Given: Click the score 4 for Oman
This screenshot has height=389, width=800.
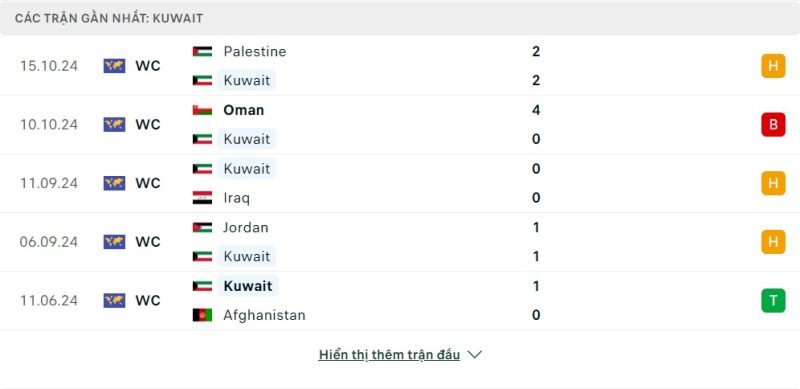Looking at the screenshot, I should tap(536, 110).
